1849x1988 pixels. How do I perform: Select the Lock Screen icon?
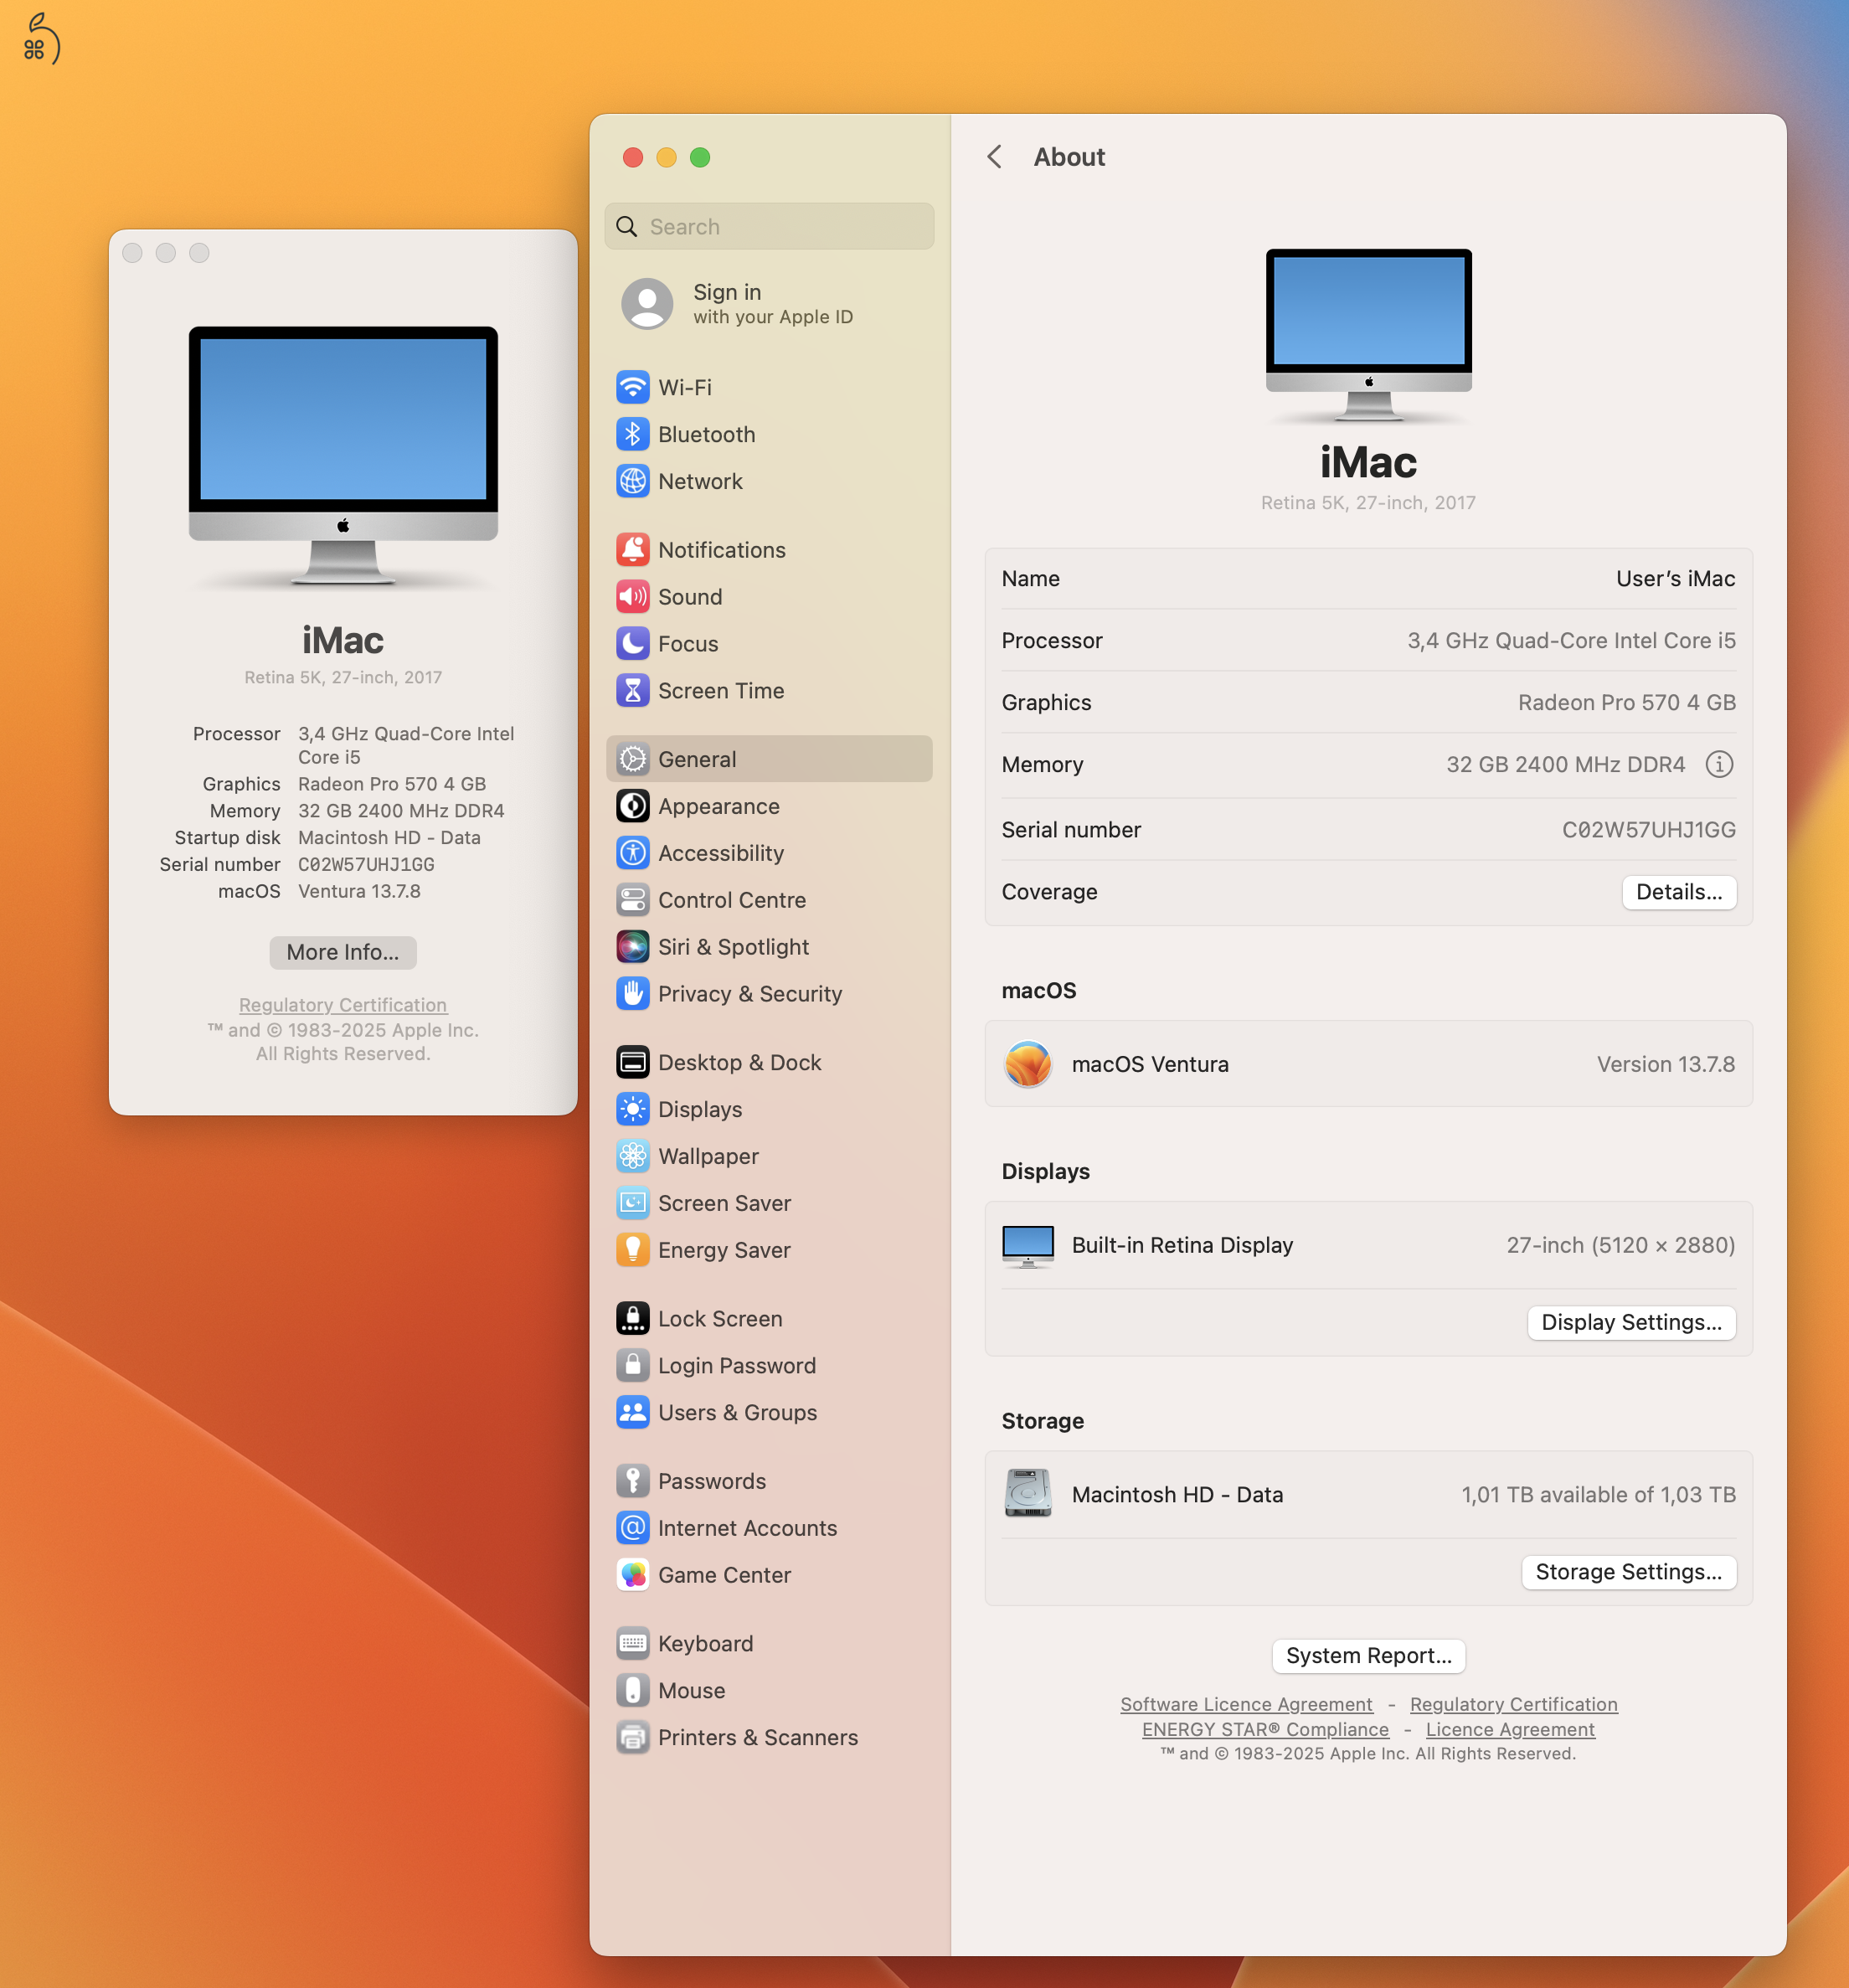(632, 1318)
